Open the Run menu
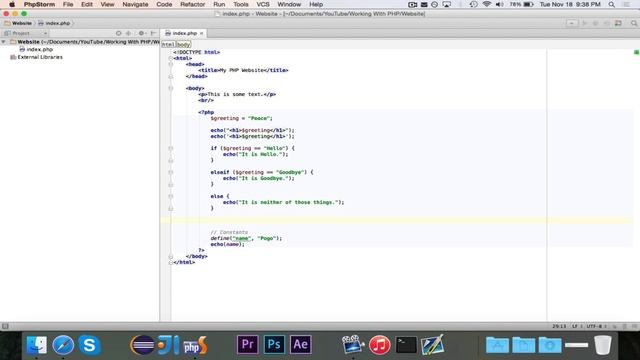This screenshot has height=360, width=640. click(x=219, y=4)
